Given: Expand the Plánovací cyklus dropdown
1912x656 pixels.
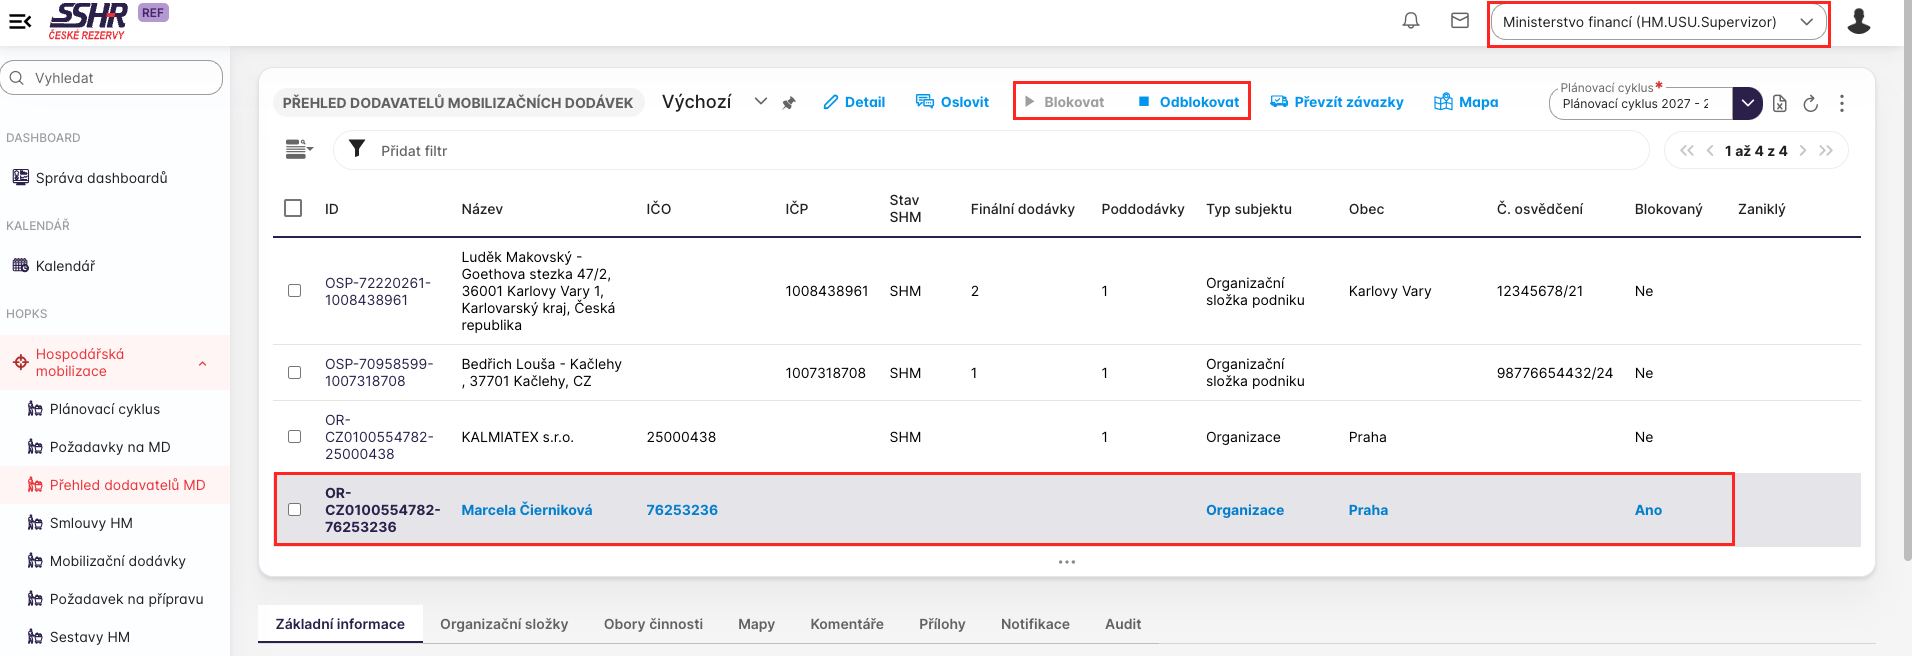Looking at the screenshot, I should [x=1747, y=103].
